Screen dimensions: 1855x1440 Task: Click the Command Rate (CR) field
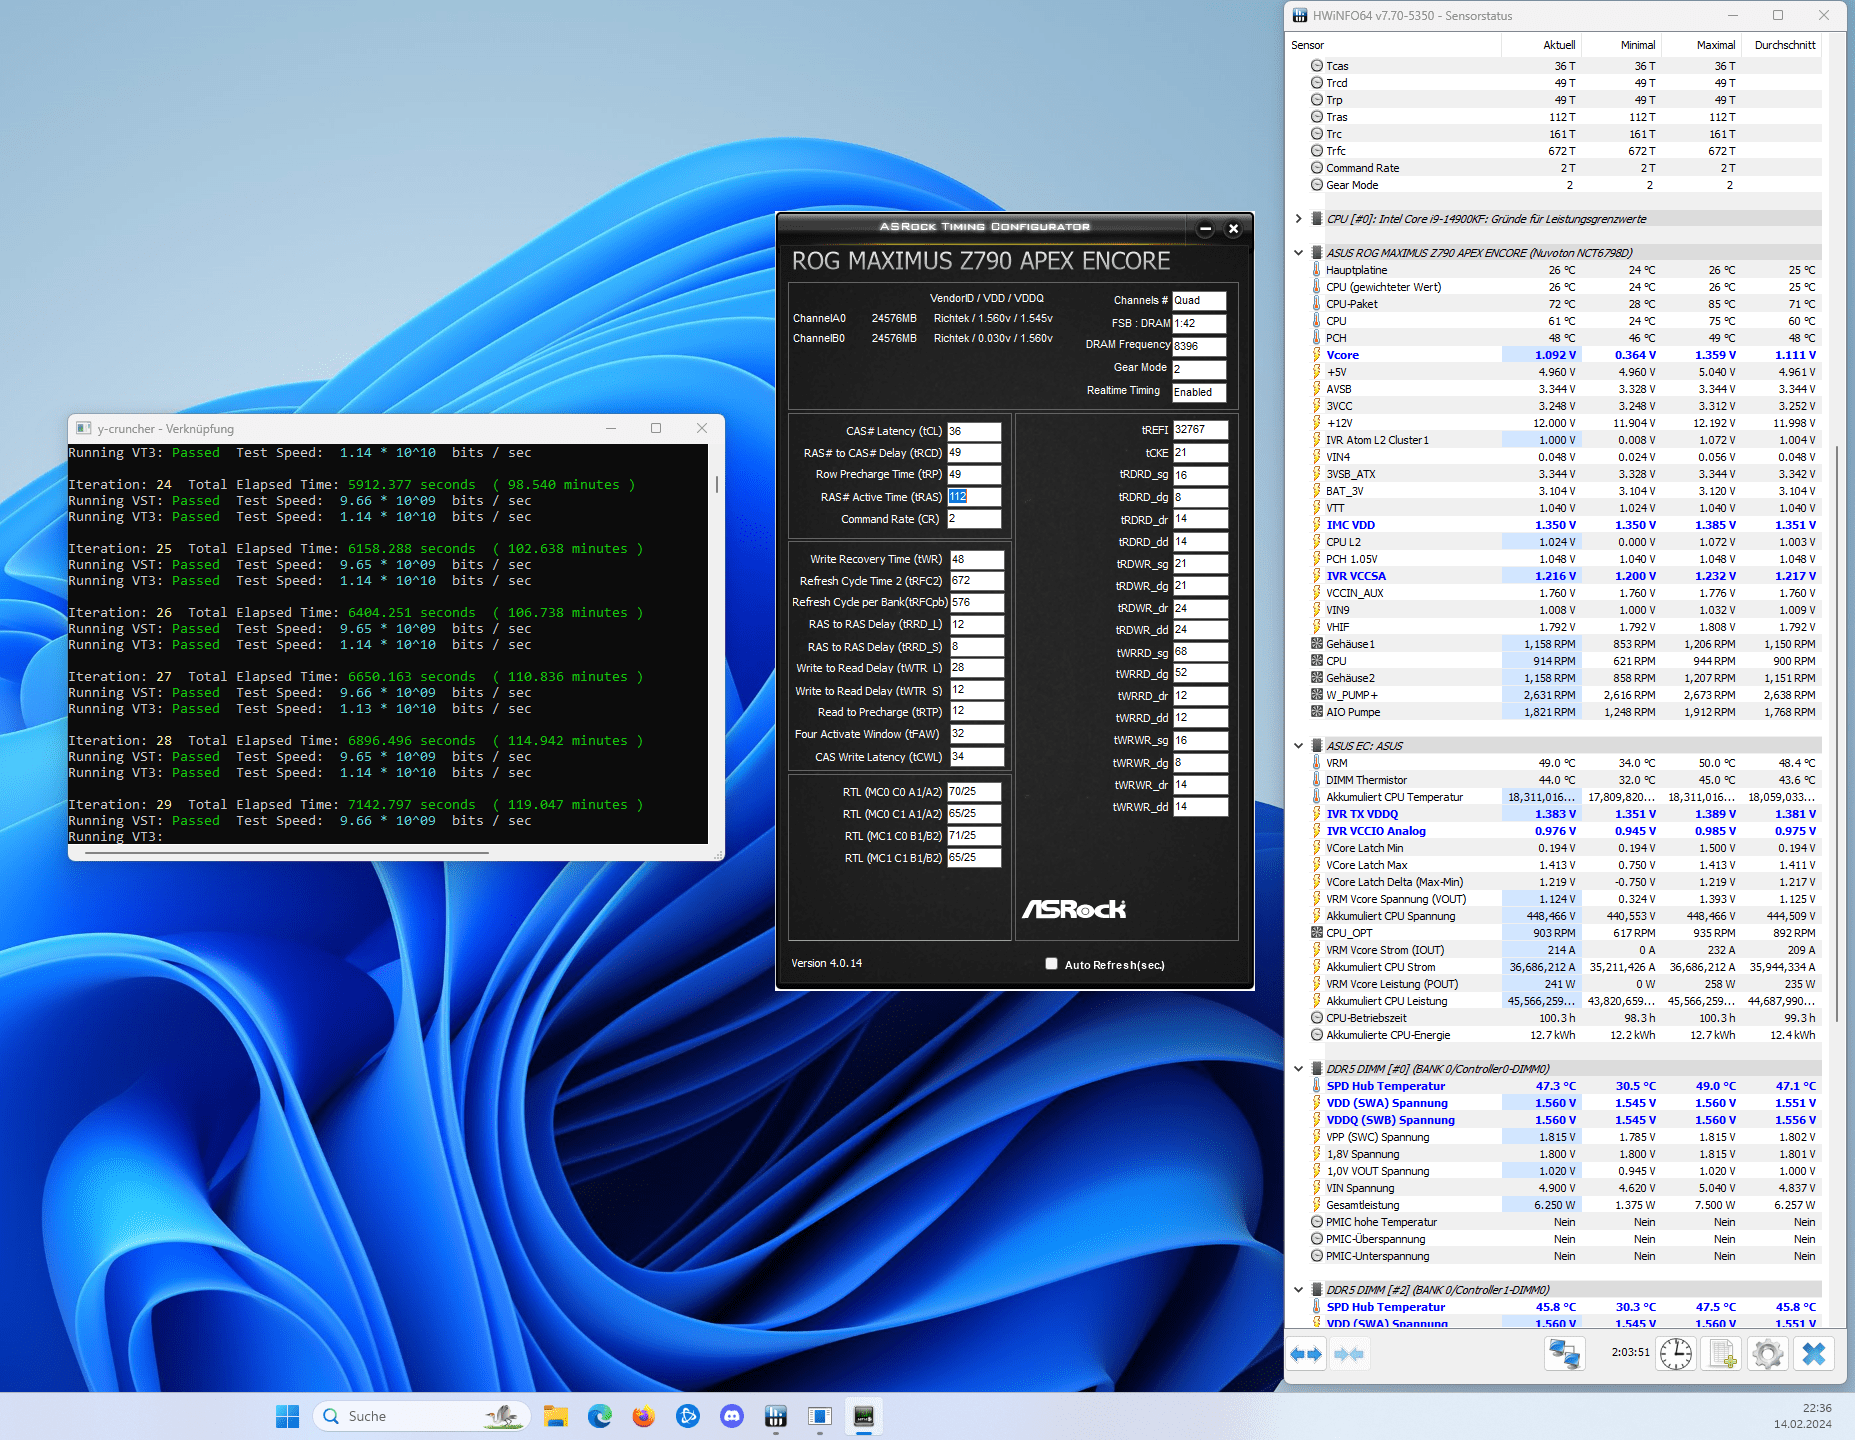(974, 519)
